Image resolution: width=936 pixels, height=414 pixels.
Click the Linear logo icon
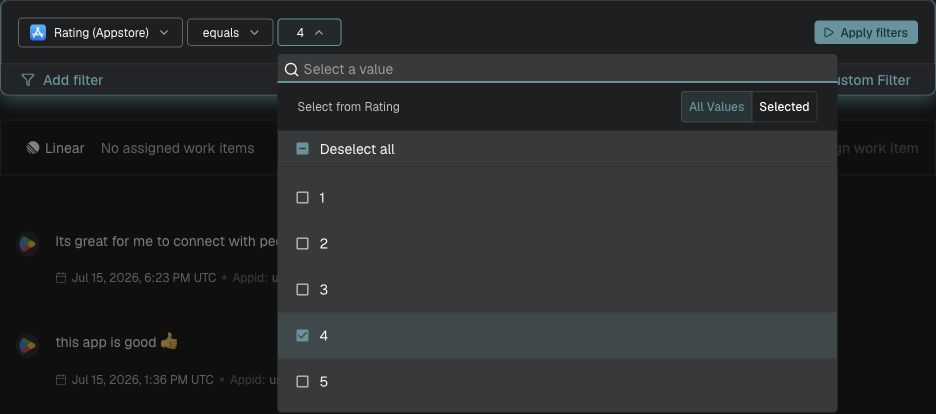33,148
